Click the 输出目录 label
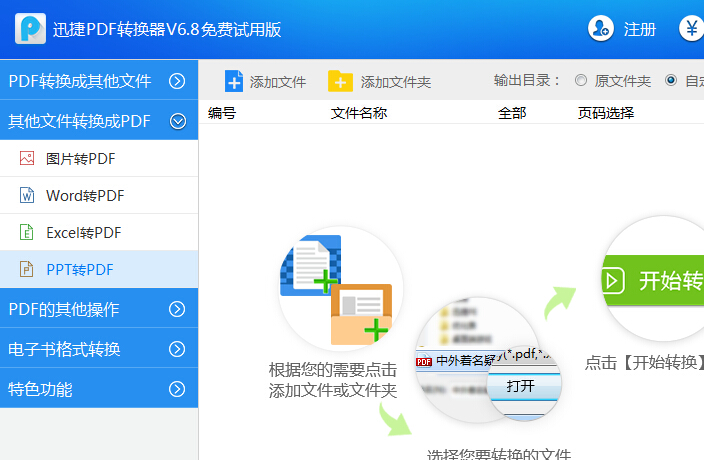Screen dimensions: 704x460 coord(526,80)
